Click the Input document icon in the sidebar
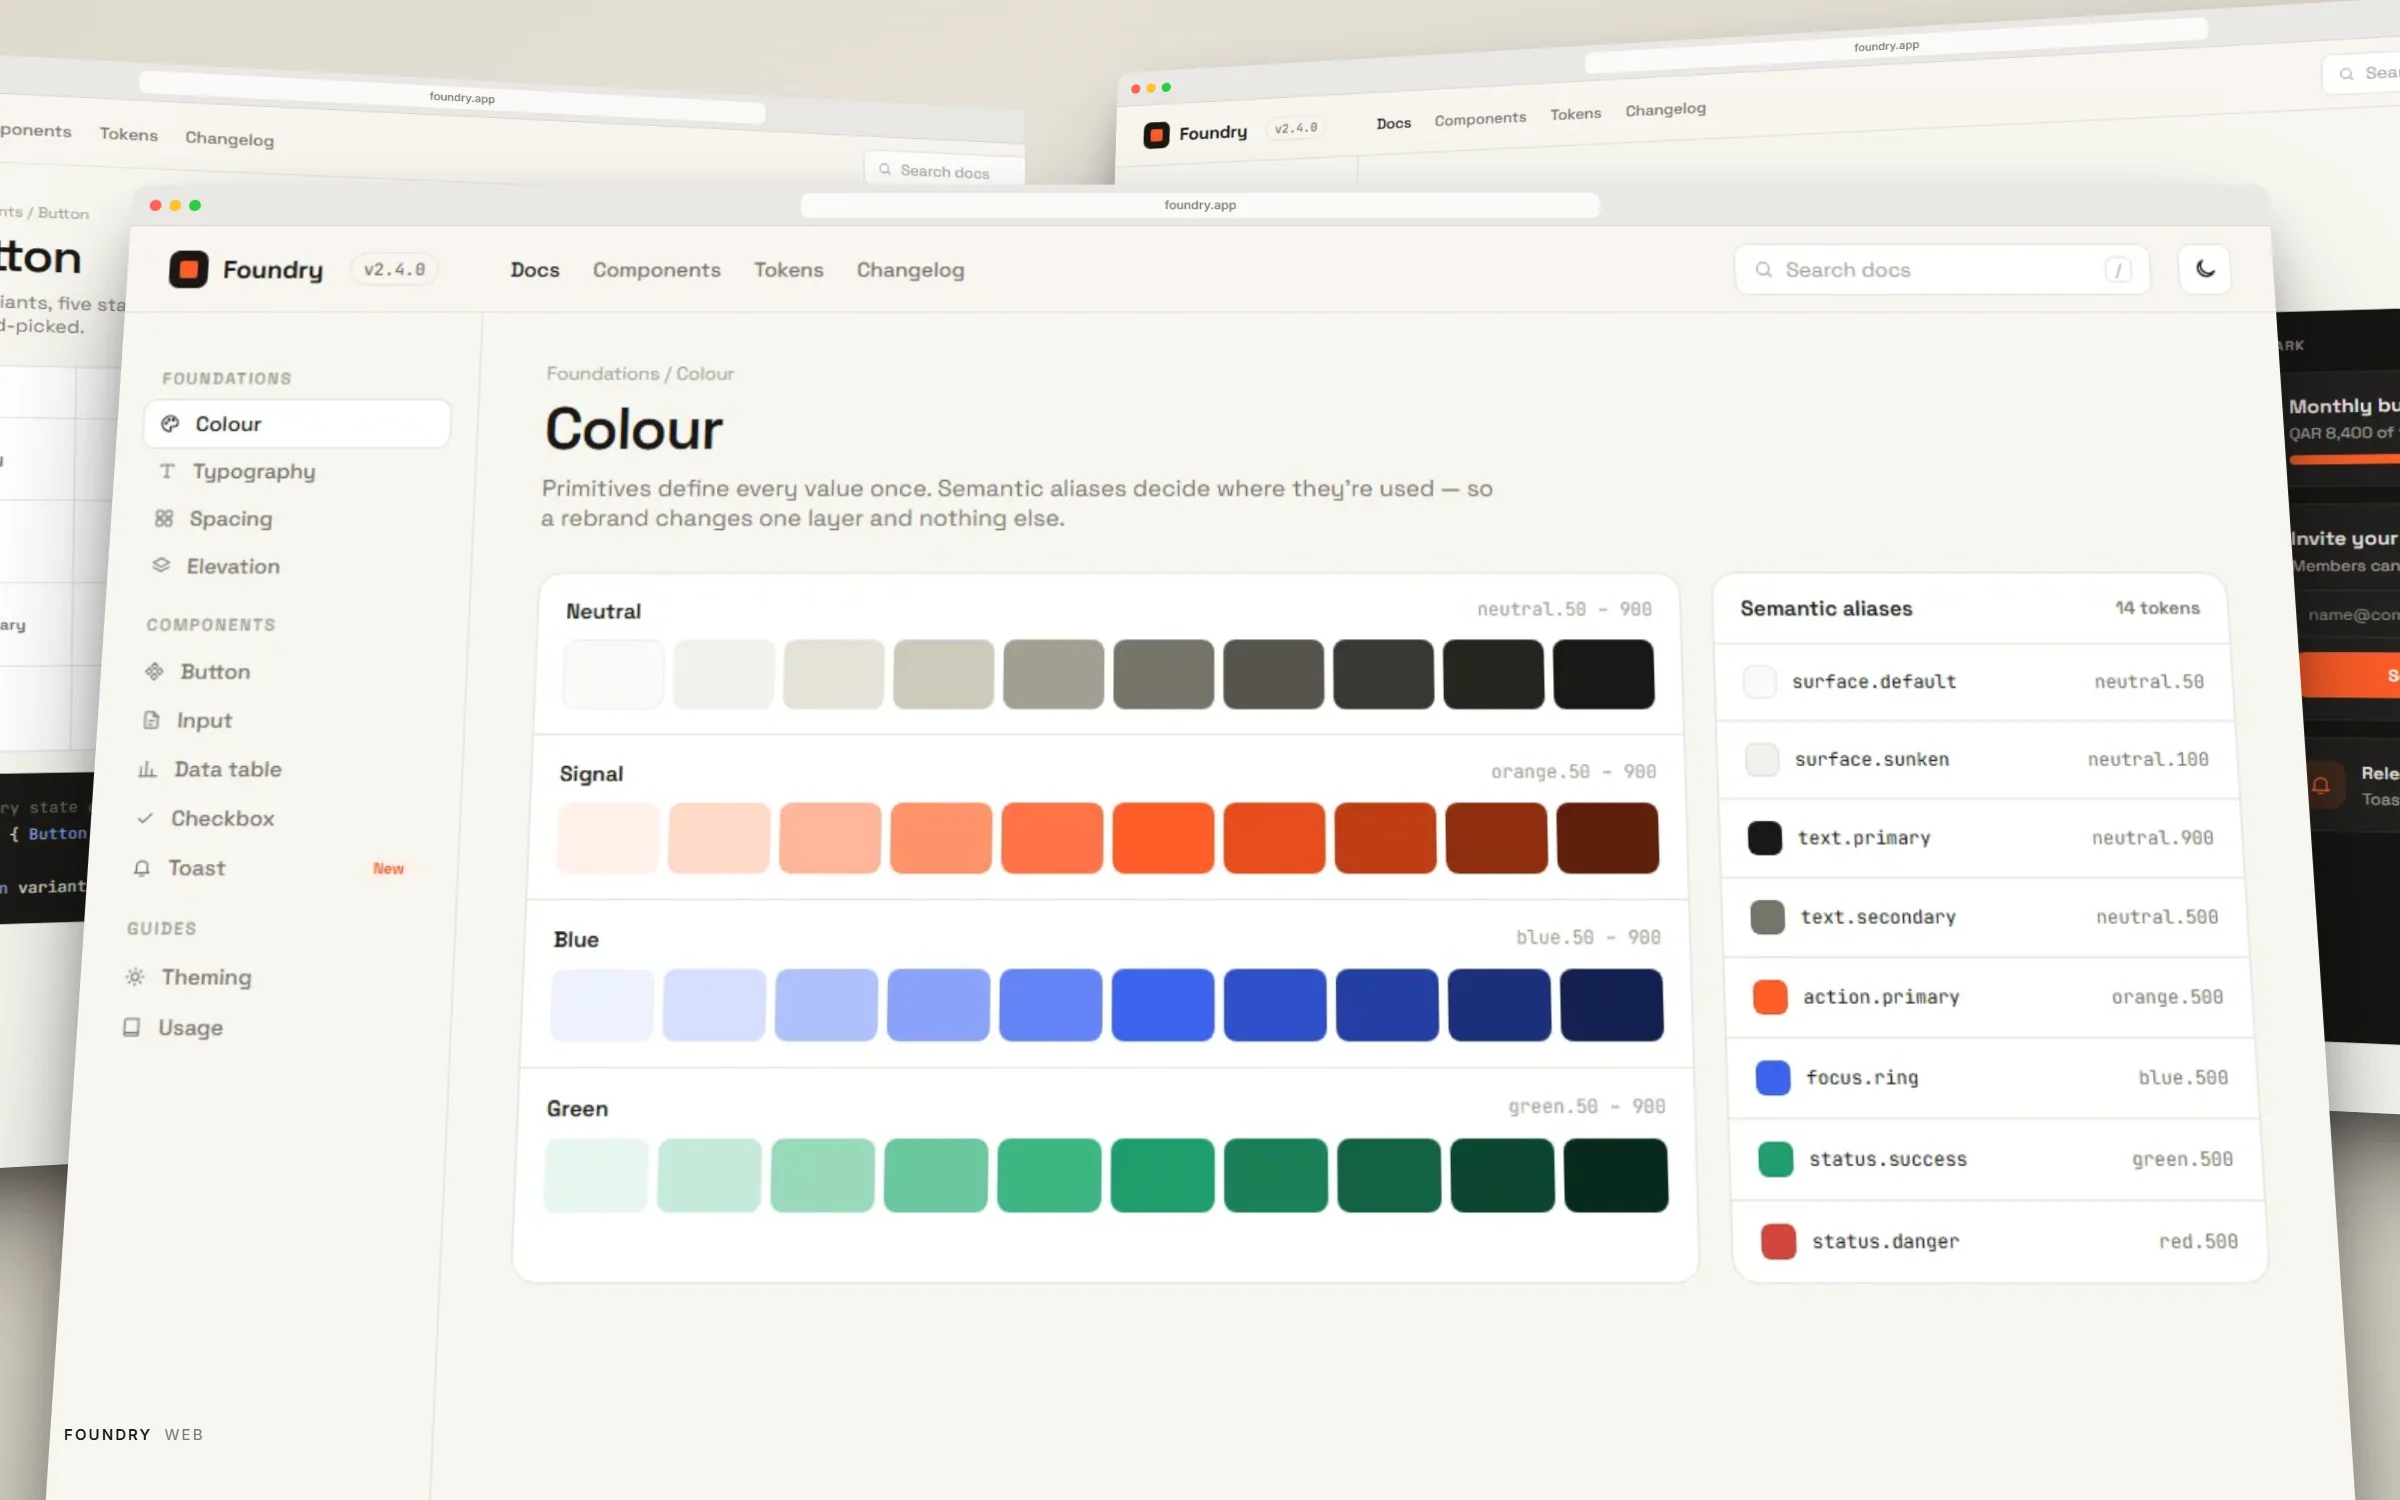 (x=151, y=720)
